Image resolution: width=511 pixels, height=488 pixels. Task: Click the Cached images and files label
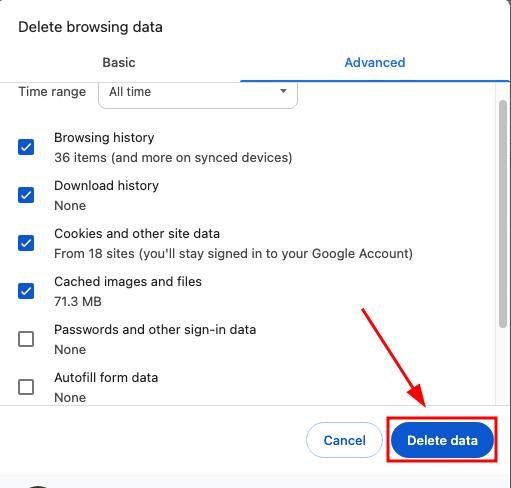tap(128, 281)
